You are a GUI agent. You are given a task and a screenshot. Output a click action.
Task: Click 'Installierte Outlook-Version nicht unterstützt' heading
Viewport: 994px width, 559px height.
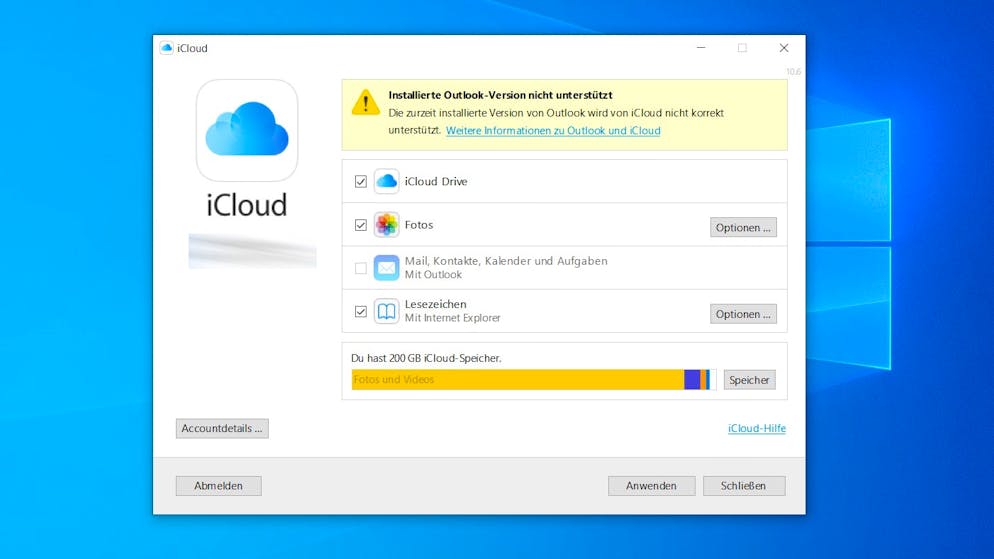click(500, 95)
